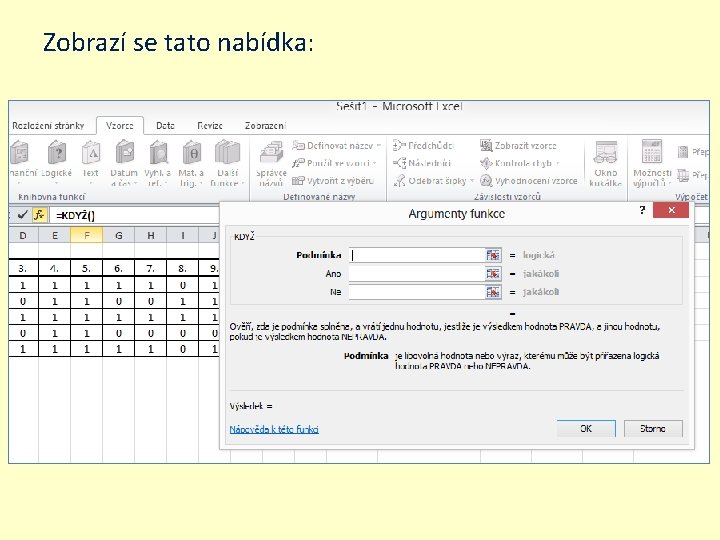The height and width of the screenshot is (540, 720).
Task: Click the Ano input field
Action: point(417,274)
